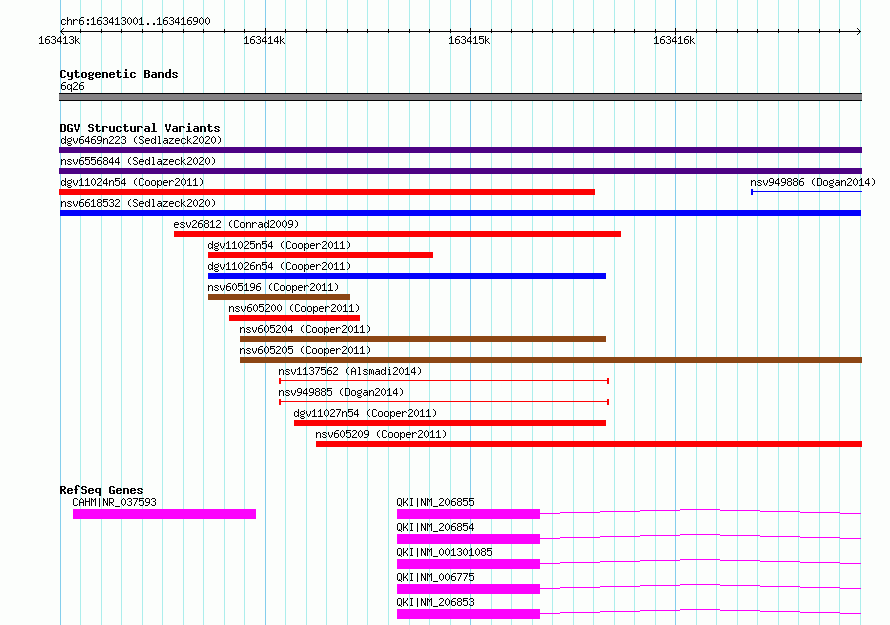Click the QKI|NM_206855 transcript label
This screenshot has width=890, height=625.
(435, 502)
